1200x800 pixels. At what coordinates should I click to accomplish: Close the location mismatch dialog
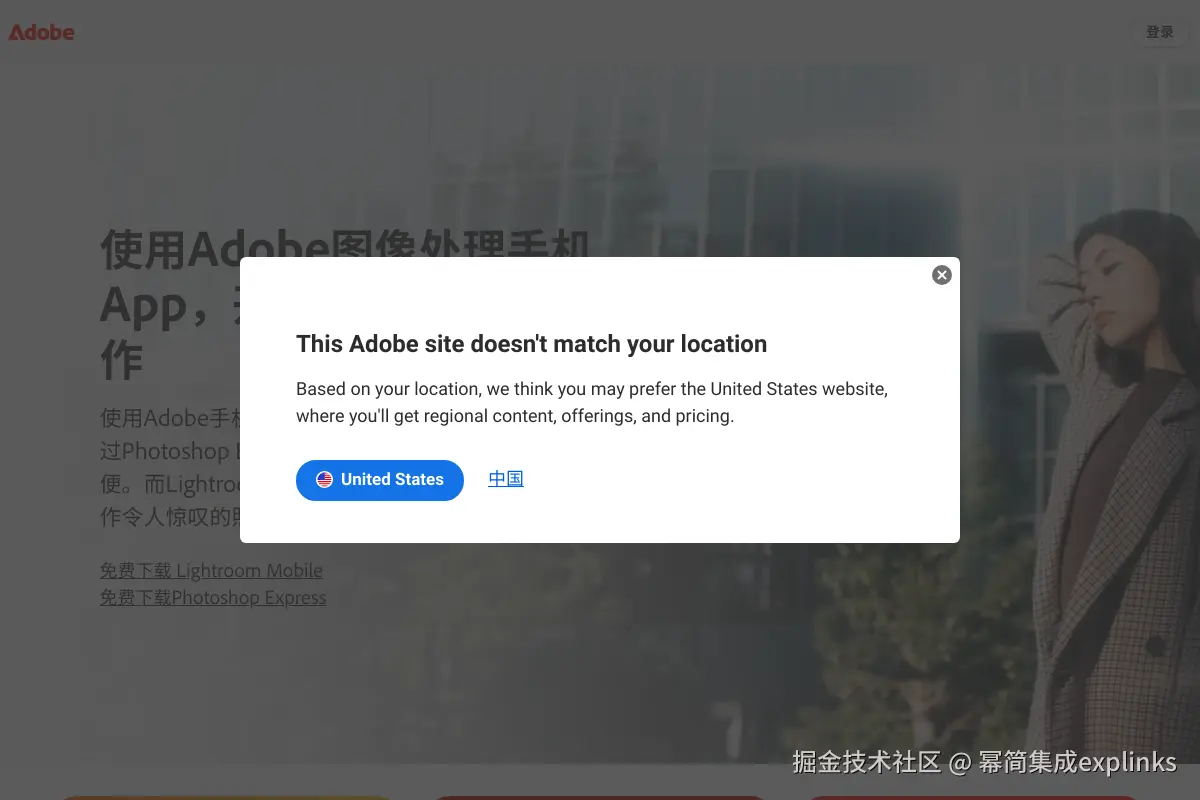click(941, 275)
